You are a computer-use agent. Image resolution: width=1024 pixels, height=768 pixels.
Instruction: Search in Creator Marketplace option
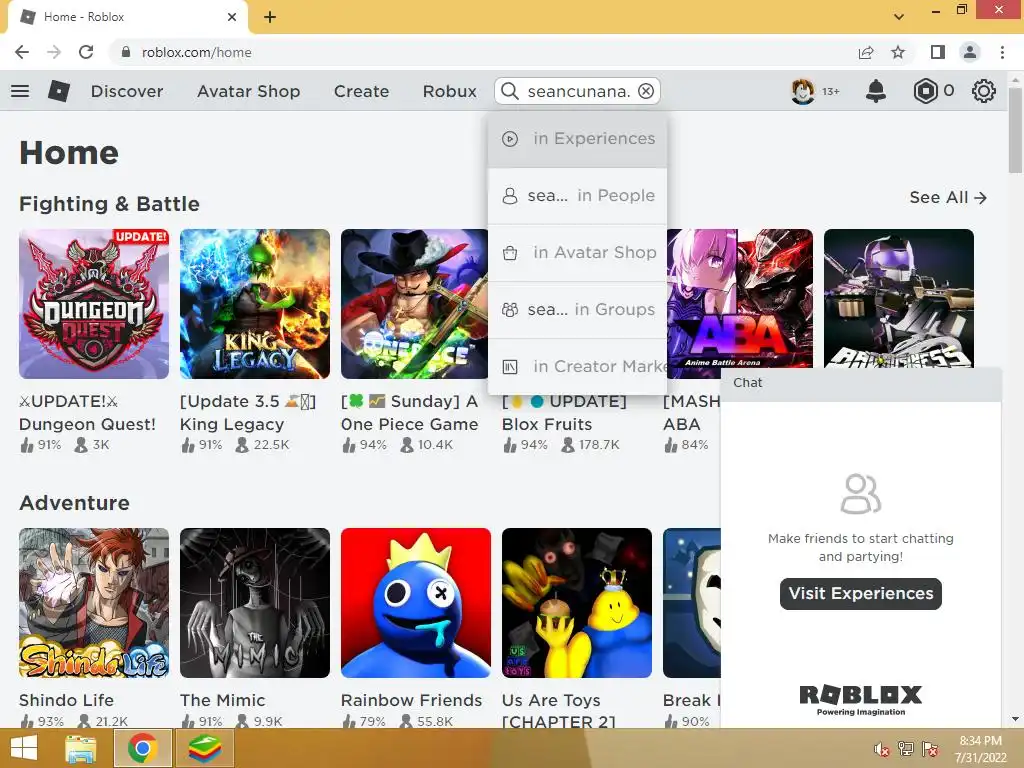(x=577, y=366)
